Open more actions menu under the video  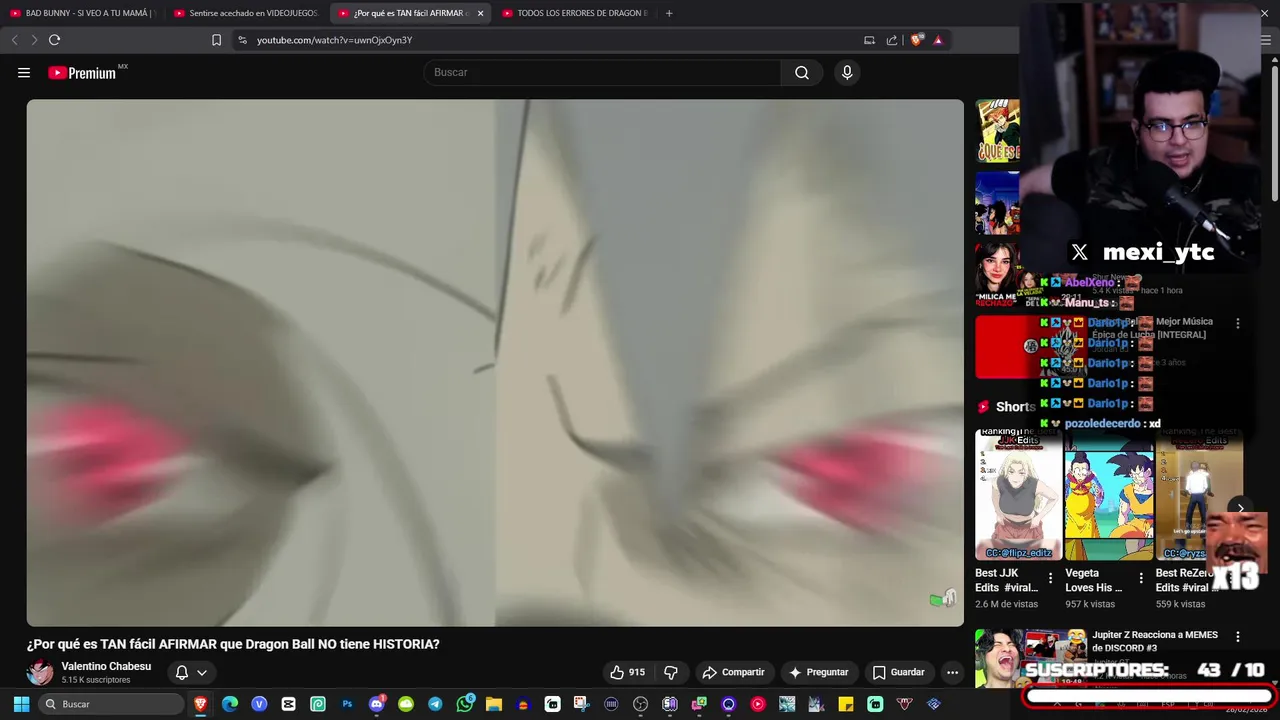952,672
